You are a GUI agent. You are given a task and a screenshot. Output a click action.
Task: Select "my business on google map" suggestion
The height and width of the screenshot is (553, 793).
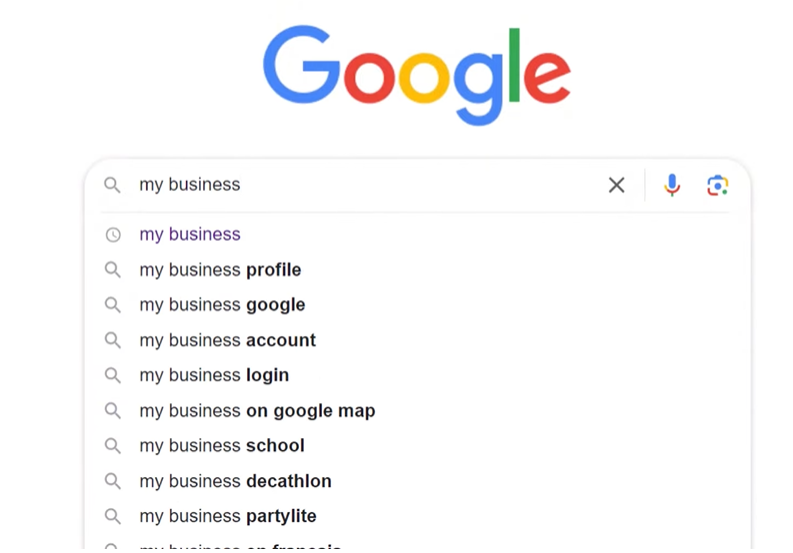(x=257, y=411)
